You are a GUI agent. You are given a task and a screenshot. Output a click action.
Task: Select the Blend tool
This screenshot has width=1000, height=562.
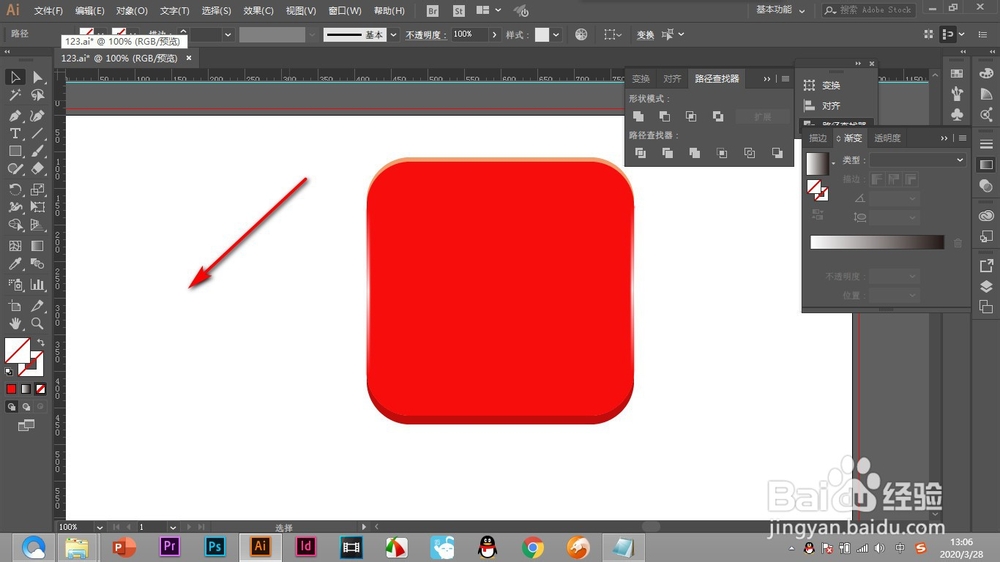coord(38,263)
